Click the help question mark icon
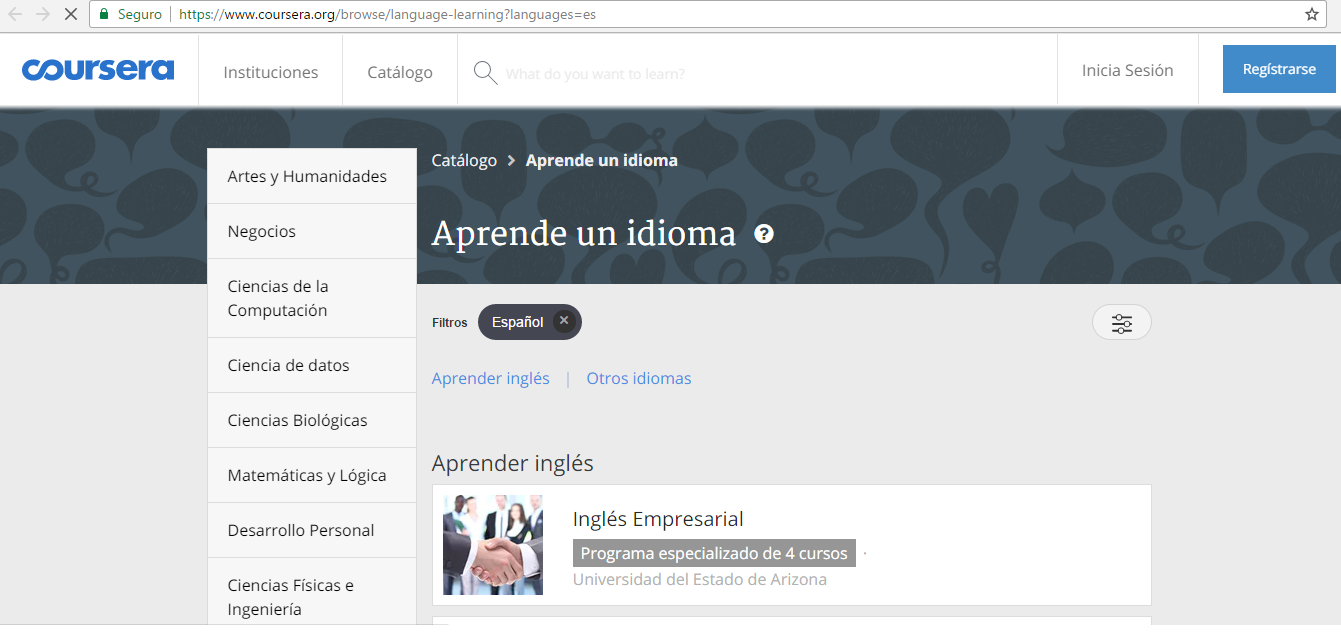 [764, 234]
